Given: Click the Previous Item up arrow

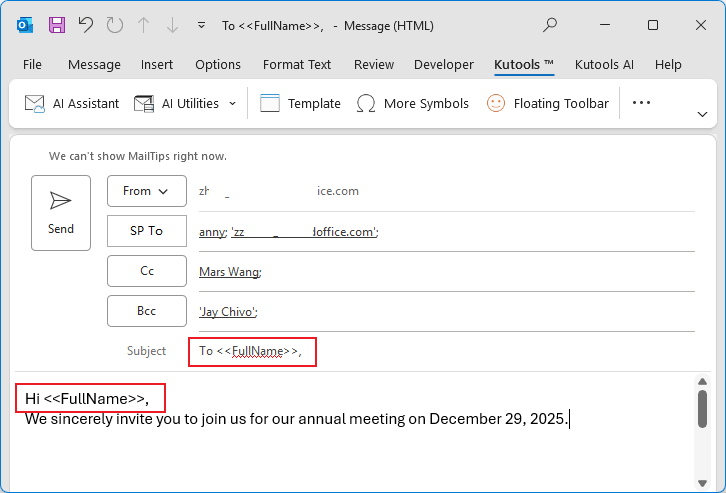Looking at the screenshot, I should [x=144, y=25].
